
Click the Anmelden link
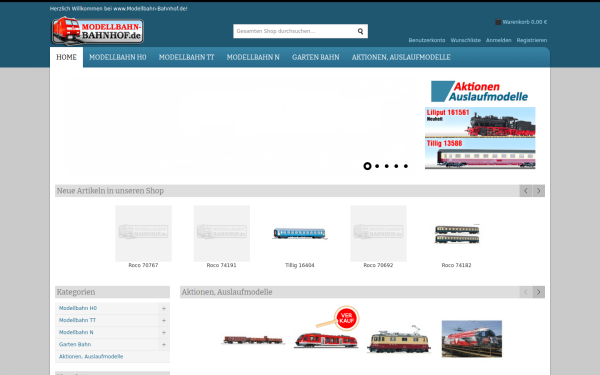[x=498, y=40]
